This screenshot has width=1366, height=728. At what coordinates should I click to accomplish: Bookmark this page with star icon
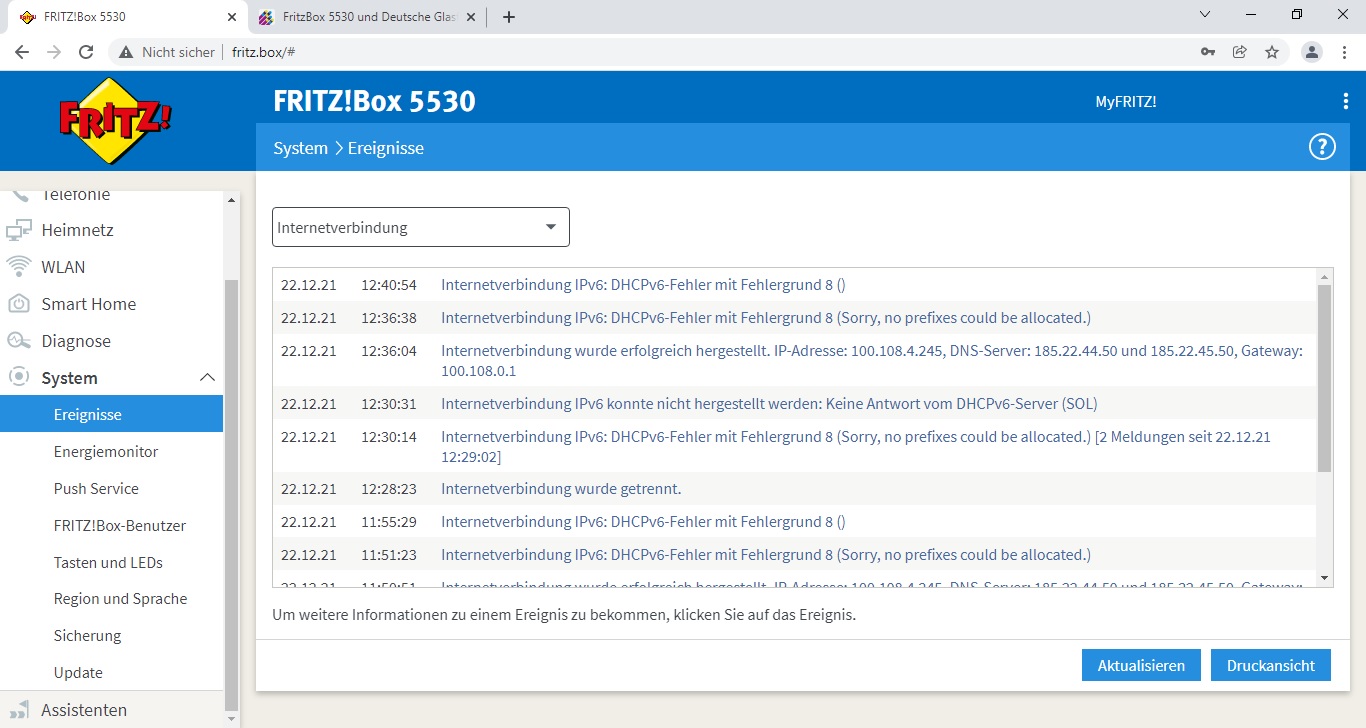coord(1272,52)
